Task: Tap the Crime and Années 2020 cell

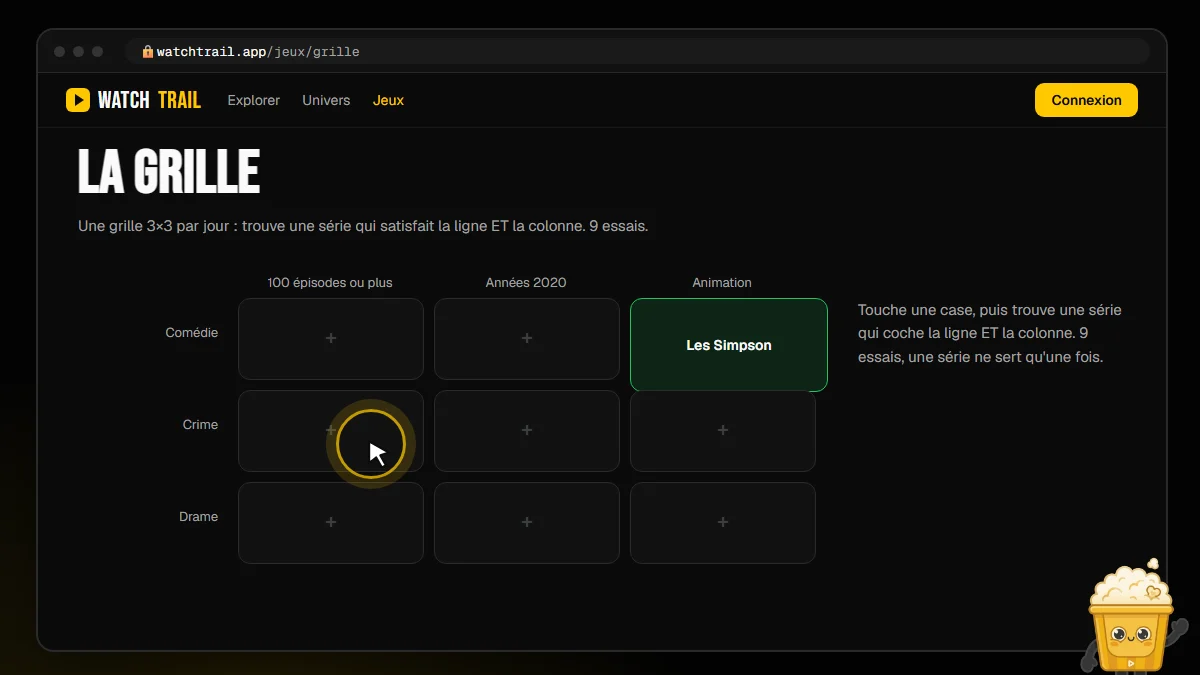Action: pos(527,431)
